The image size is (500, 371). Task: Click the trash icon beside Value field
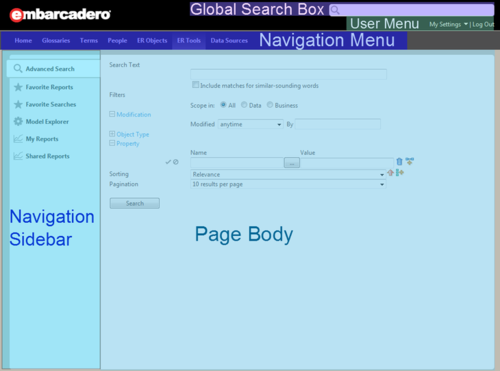[x=399, y=162]
